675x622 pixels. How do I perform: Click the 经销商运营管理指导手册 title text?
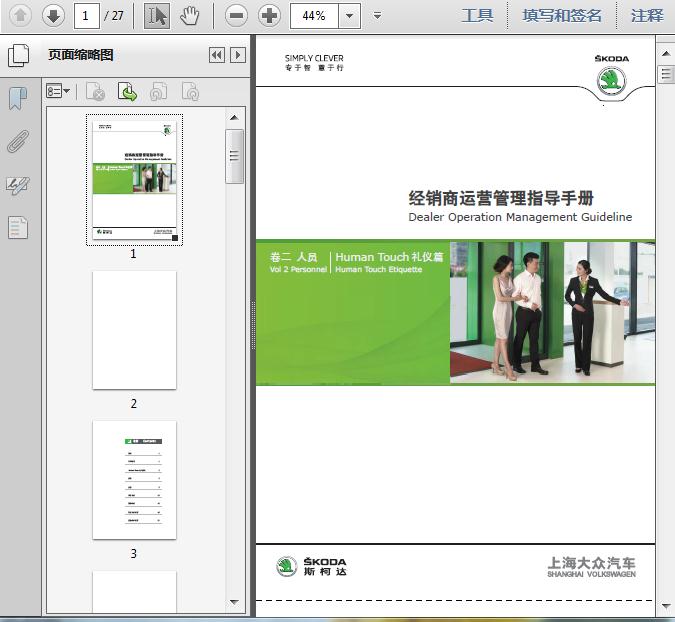[501, 198]
